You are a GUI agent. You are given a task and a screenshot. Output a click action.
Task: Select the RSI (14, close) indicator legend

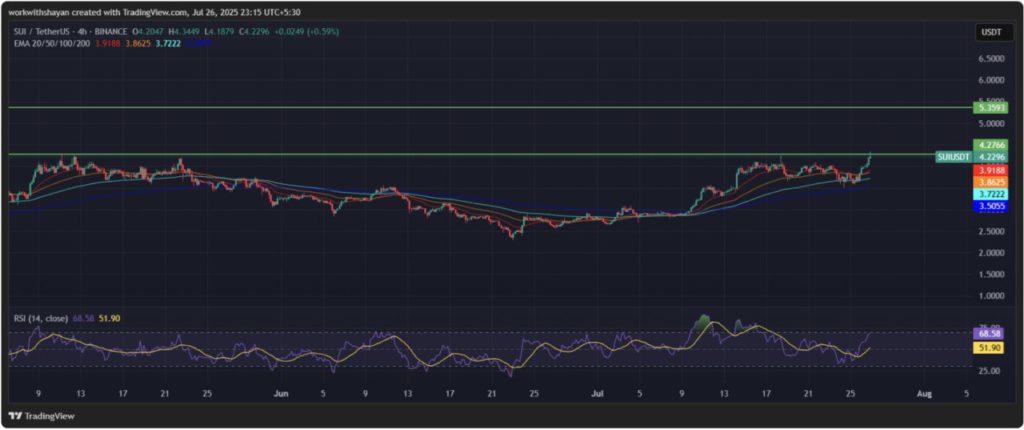[38, 318]
